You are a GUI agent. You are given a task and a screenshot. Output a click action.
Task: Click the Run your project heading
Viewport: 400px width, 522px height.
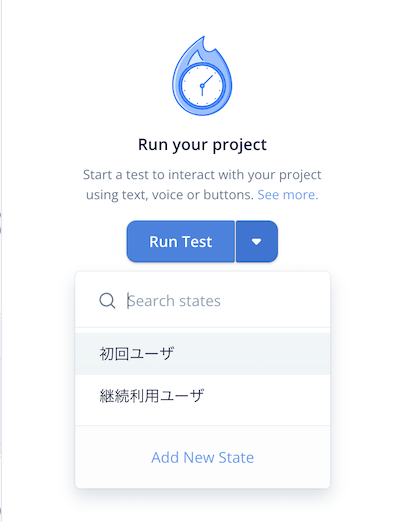coord(202,145)
